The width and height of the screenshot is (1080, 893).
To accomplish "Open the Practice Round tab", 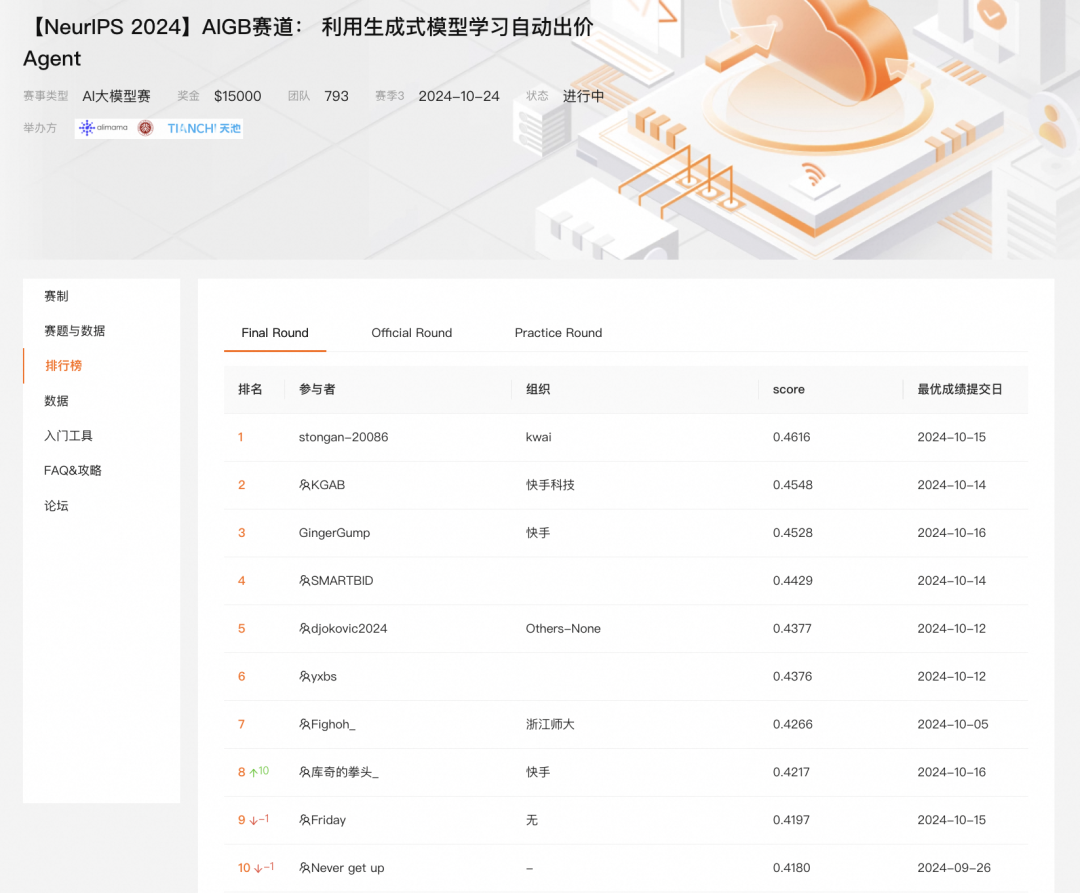I will 558,333.
